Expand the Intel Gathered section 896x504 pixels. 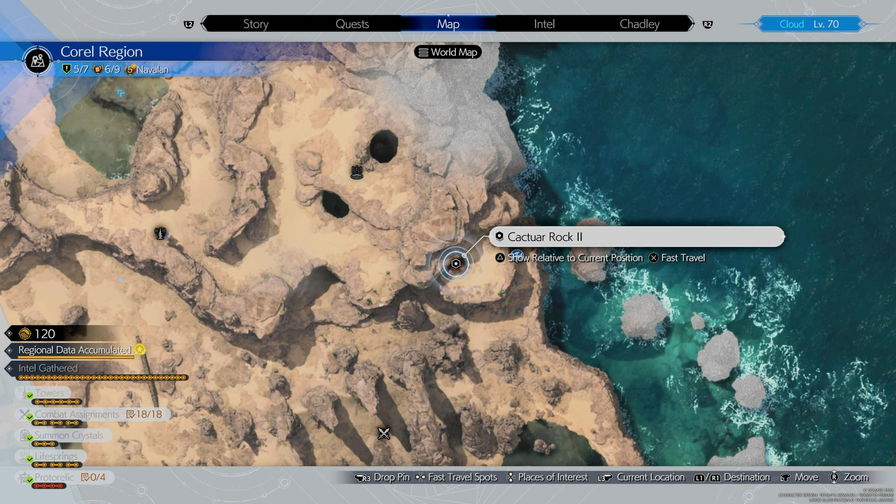48,368
